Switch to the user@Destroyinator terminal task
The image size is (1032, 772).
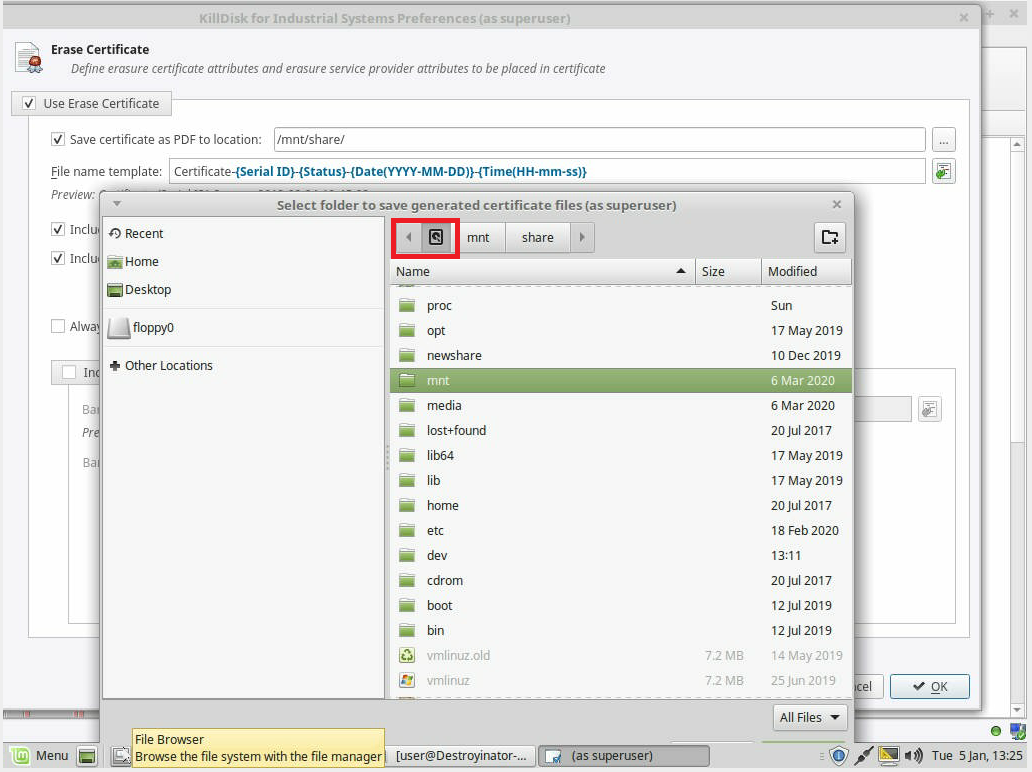pyautogui.click(x=461, y=756)
